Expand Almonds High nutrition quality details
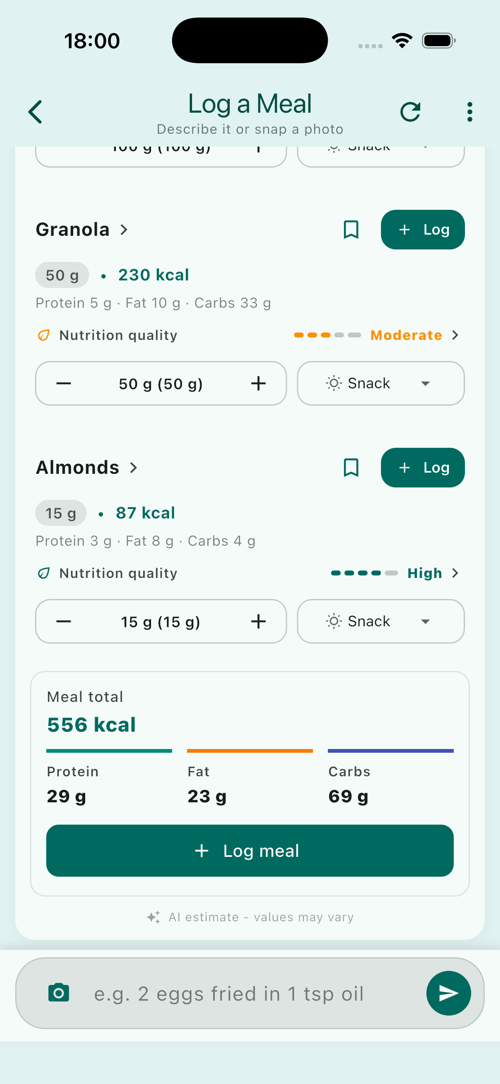This screenshot has width=500, height=1084. (395, 573)
